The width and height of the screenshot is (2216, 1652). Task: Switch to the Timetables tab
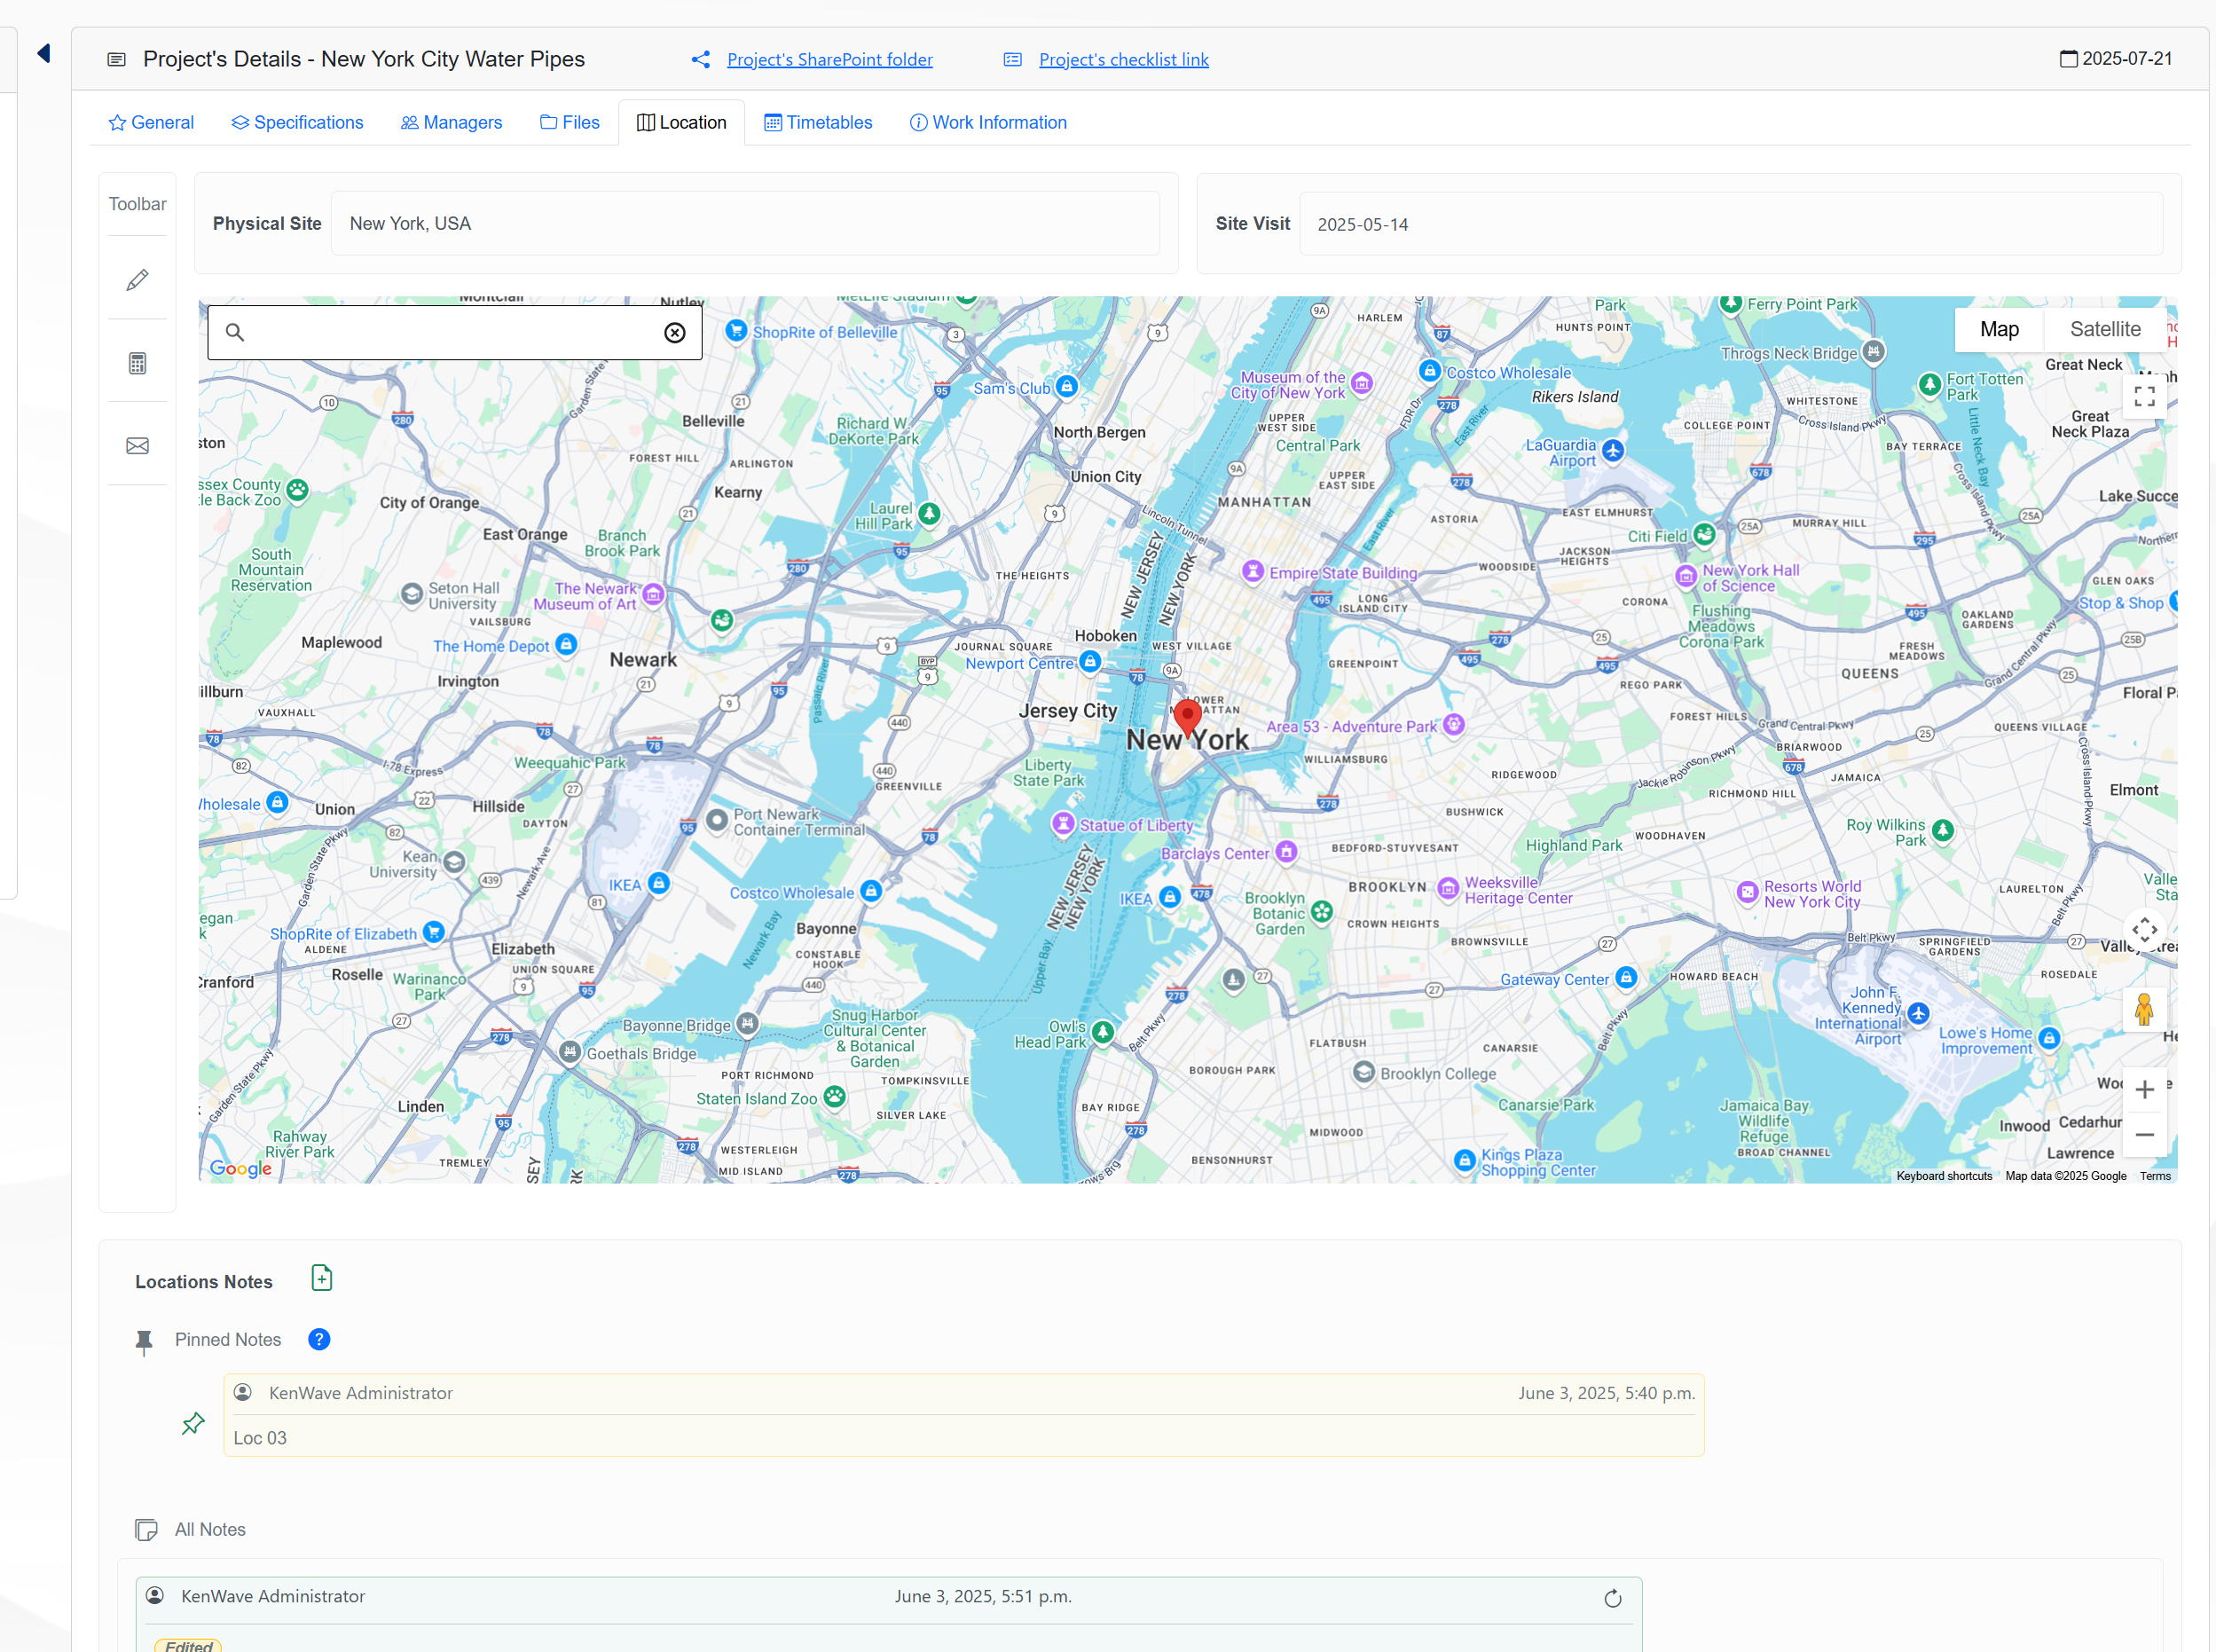[818, 122]
